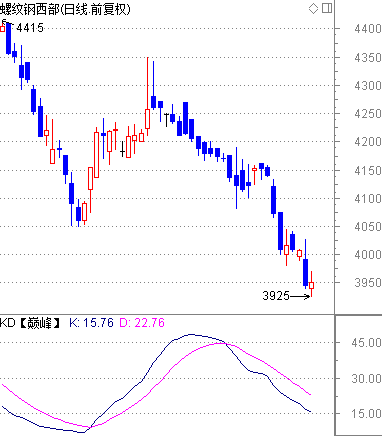Click the 3950 price axis label
This screenshot has width=382, height=436.
368,283
